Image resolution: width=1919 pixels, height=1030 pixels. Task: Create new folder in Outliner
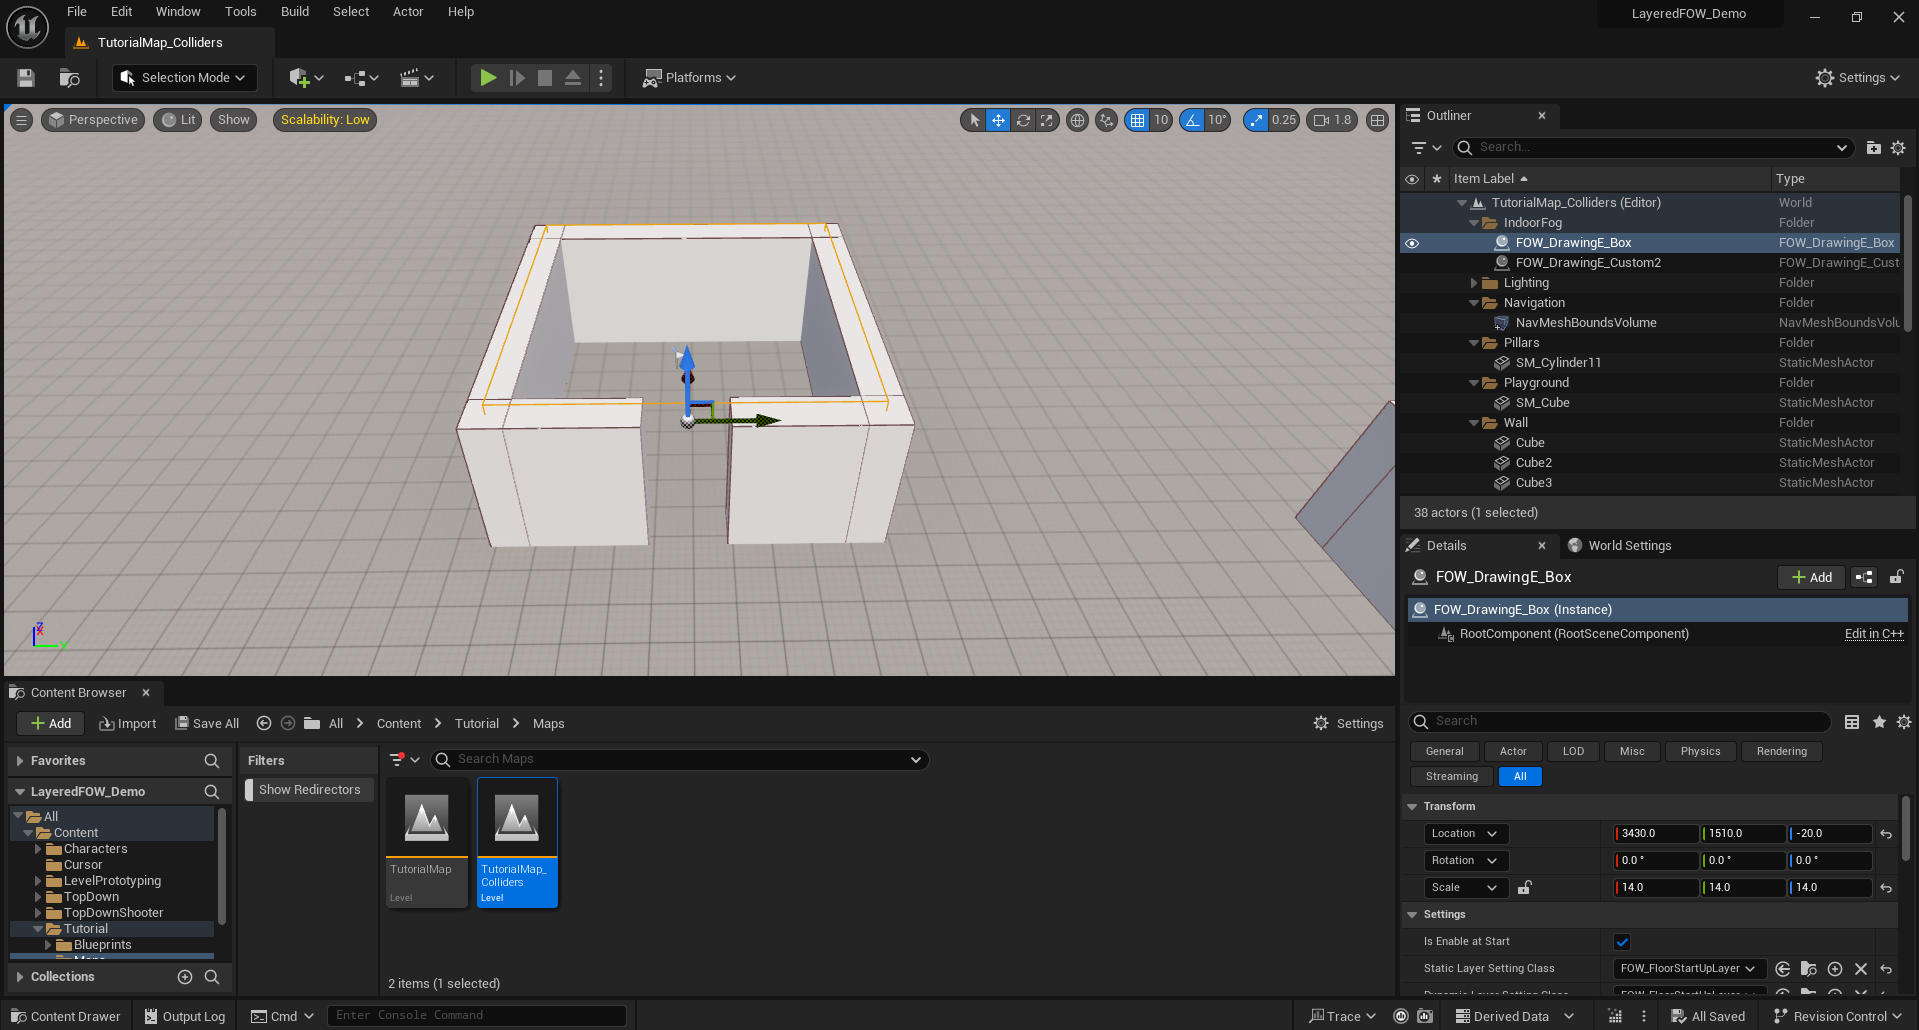[1873, 148]
